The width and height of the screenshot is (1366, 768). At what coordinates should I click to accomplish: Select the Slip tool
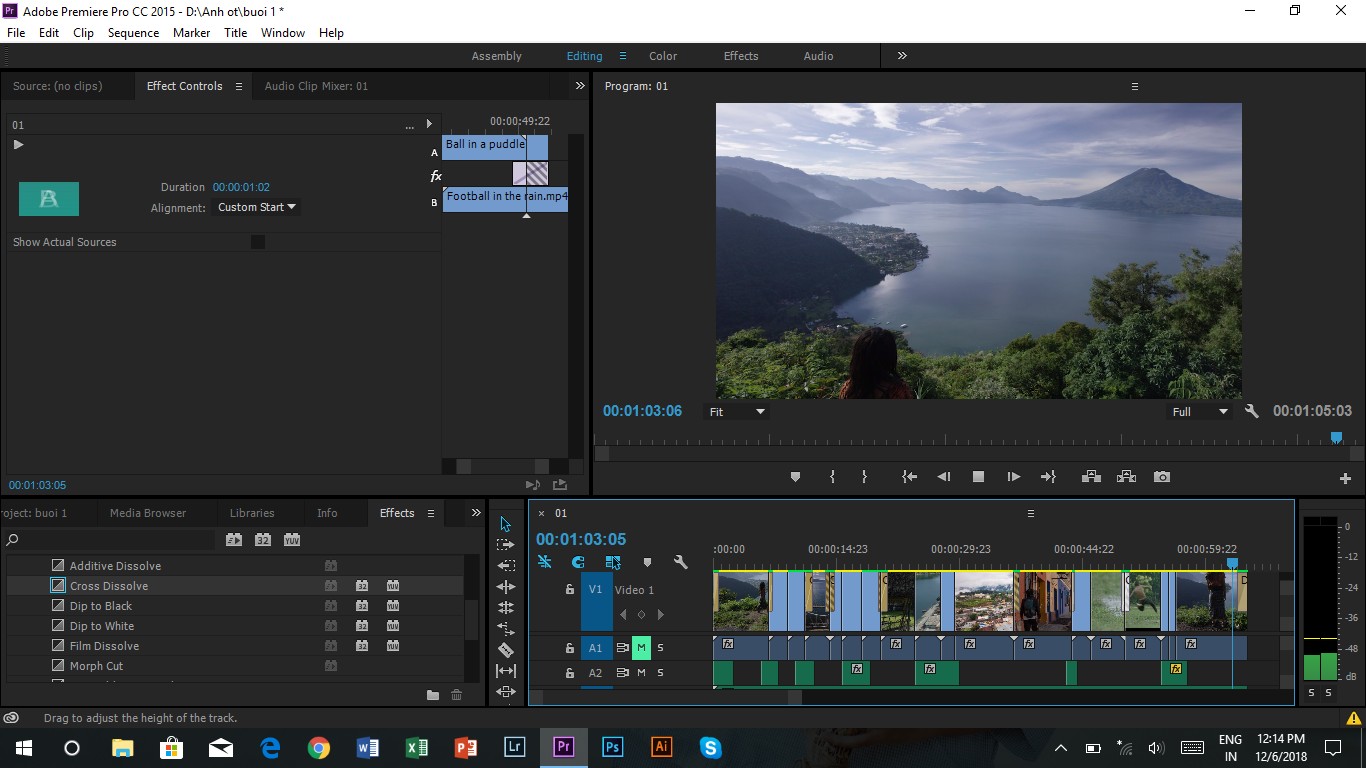[x=505, y=671]
